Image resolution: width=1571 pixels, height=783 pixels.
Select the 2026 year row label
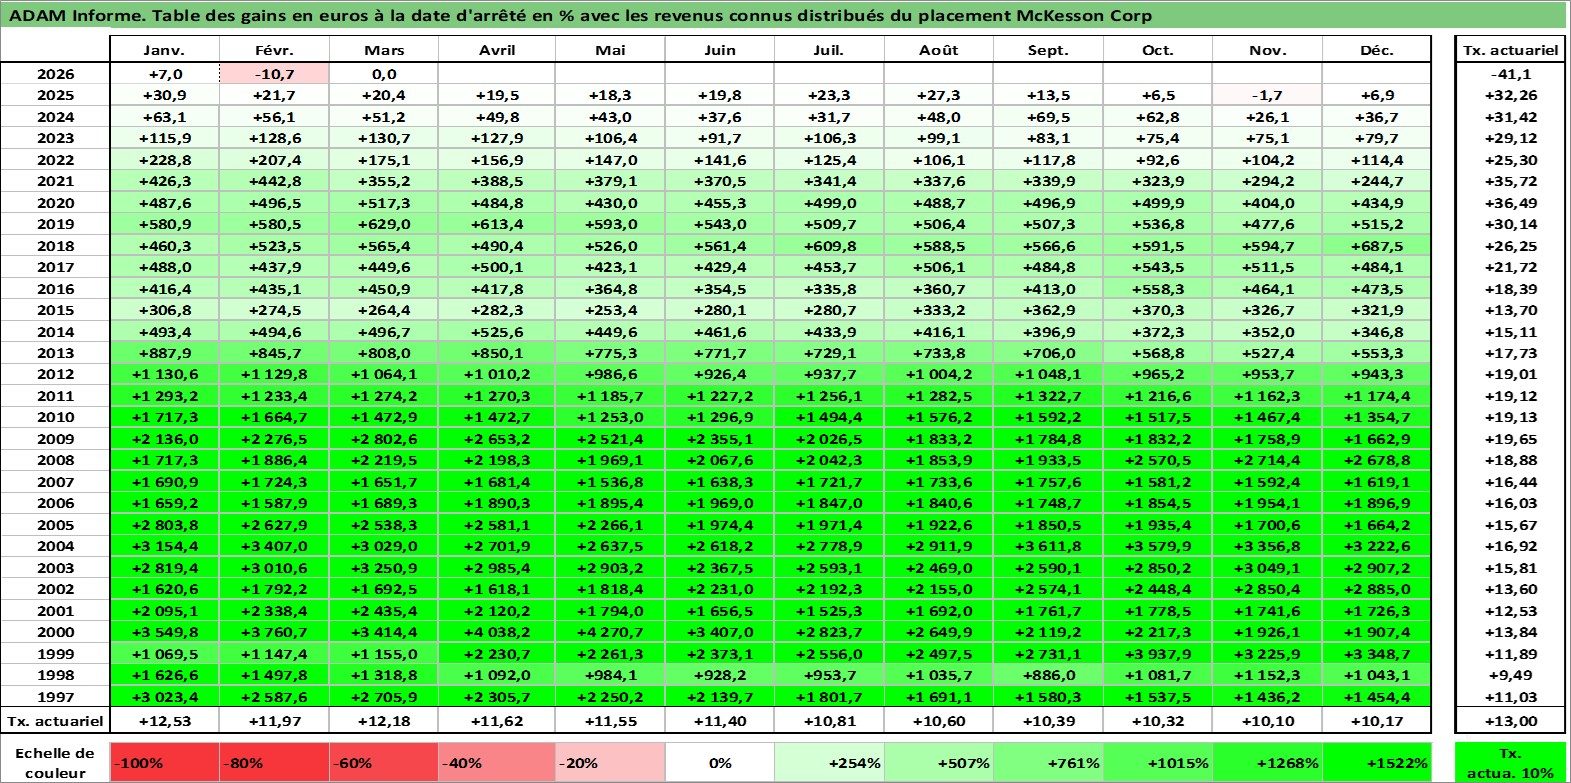55,74
